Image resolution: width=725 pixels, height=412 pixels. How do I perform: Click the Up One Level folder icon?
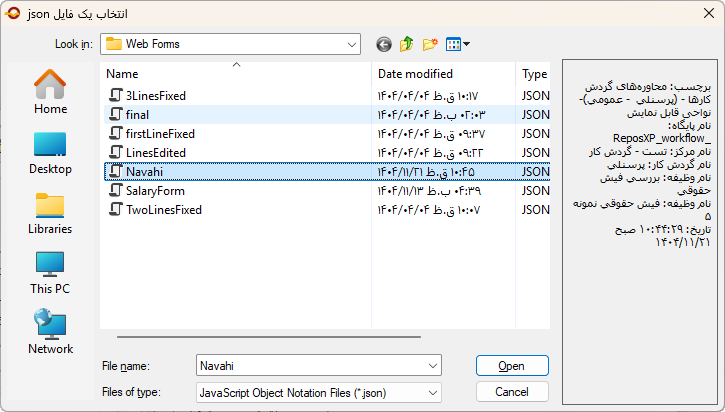[407, 44]
